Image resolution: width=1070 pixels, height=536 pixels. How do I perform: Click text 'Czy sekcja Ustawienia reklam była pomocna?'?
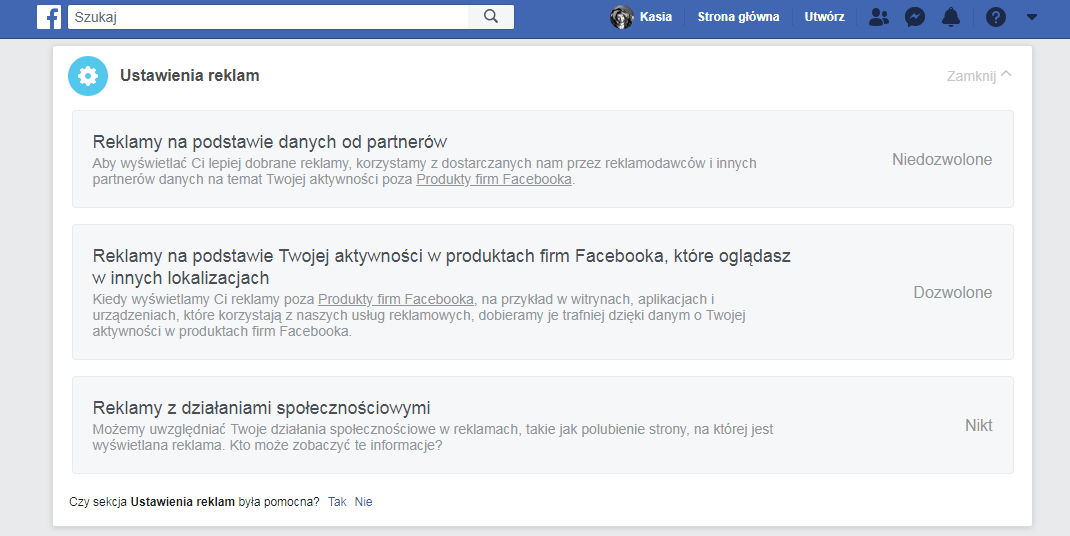(194, 502)
